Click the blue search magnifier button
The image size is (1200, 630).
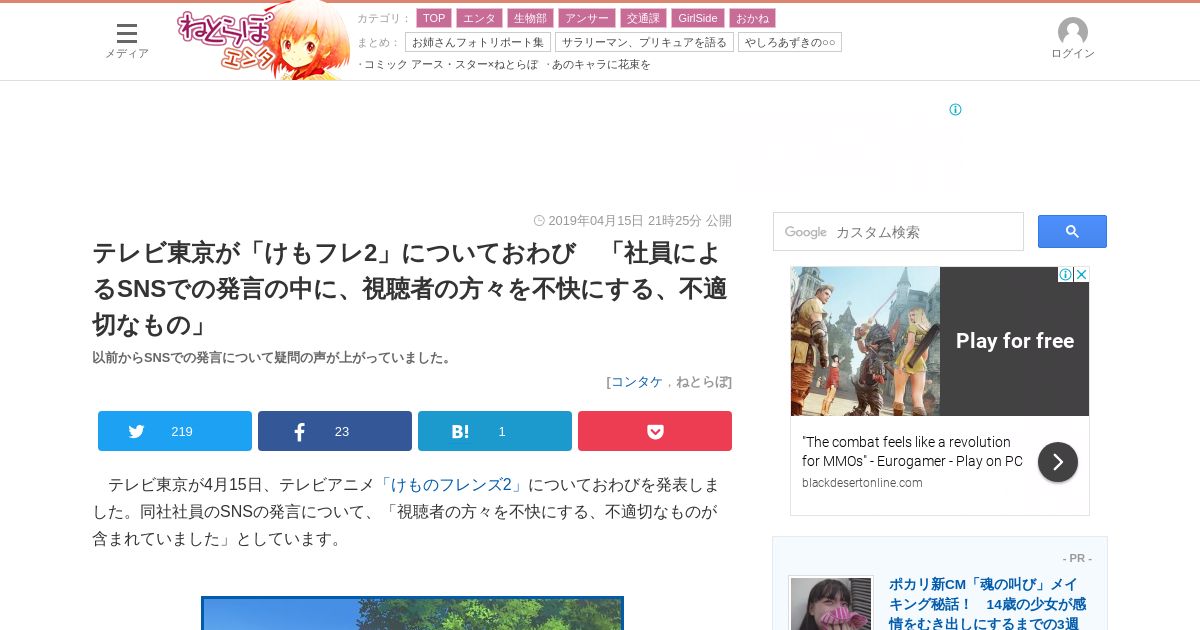pyautogui.click(x=1072, y=231)
